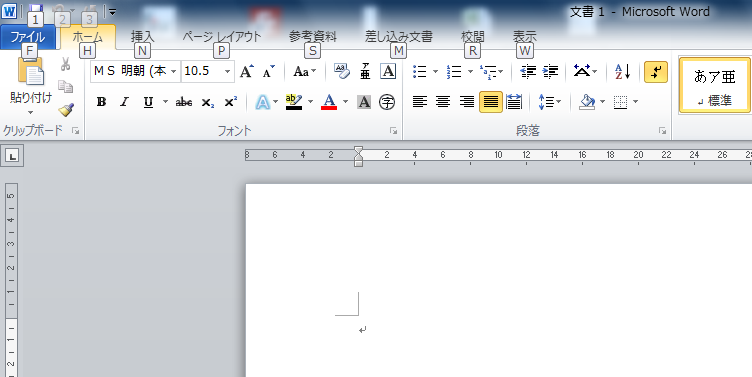This screenshot has width=752, height=377.
Task: Click the Paste (貼り付け) clipboard icon
Action: [x=31, y=71]
